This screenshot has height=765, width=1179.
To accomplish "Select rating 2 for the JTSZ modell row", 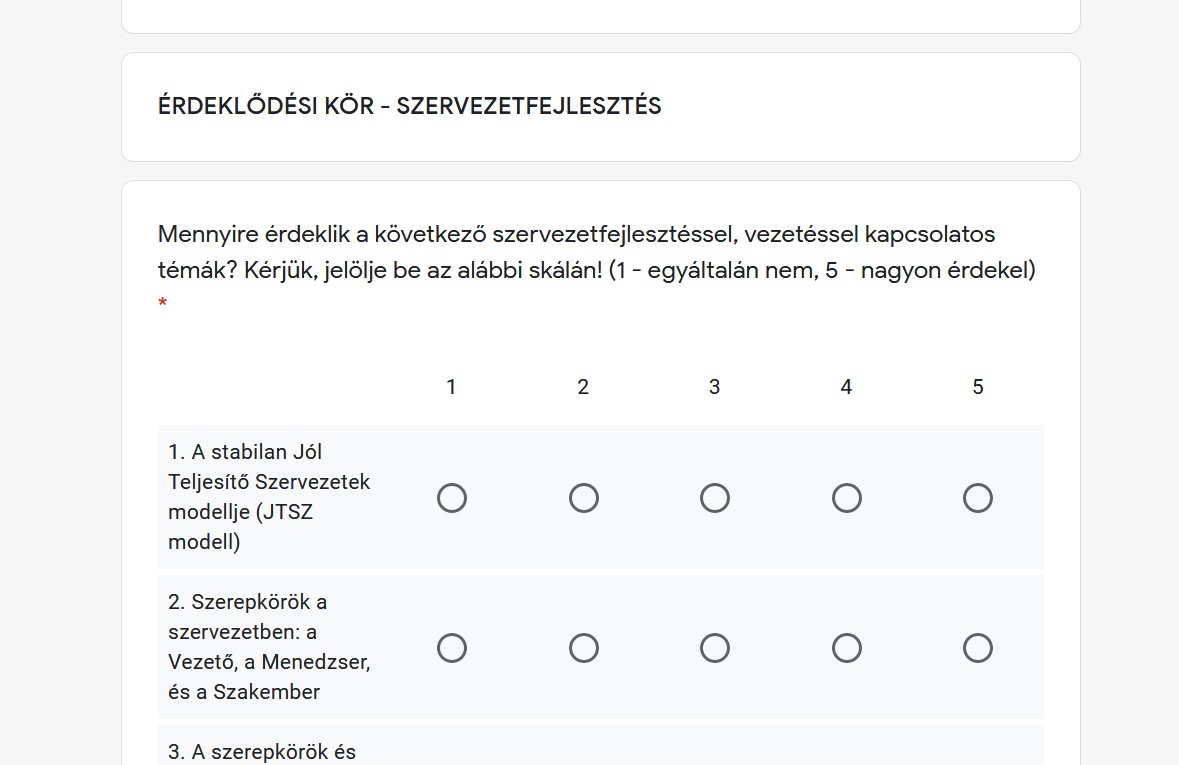I will 583,497.
